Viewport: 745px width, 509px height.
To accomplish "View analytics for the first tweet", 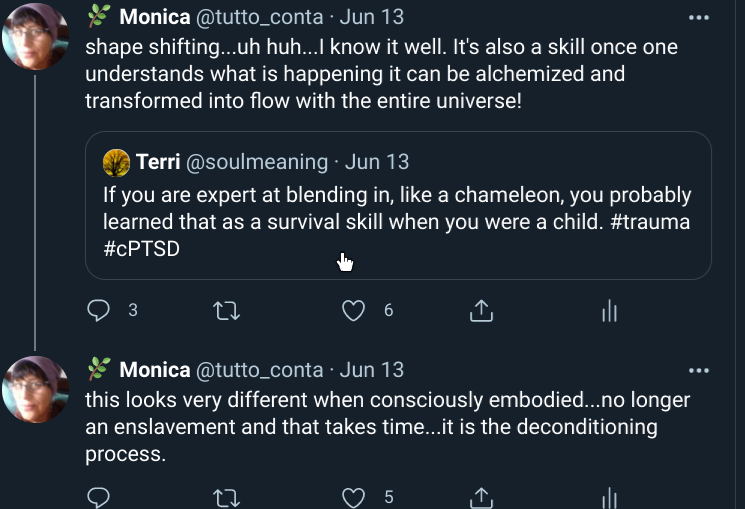I will [609, 311].
